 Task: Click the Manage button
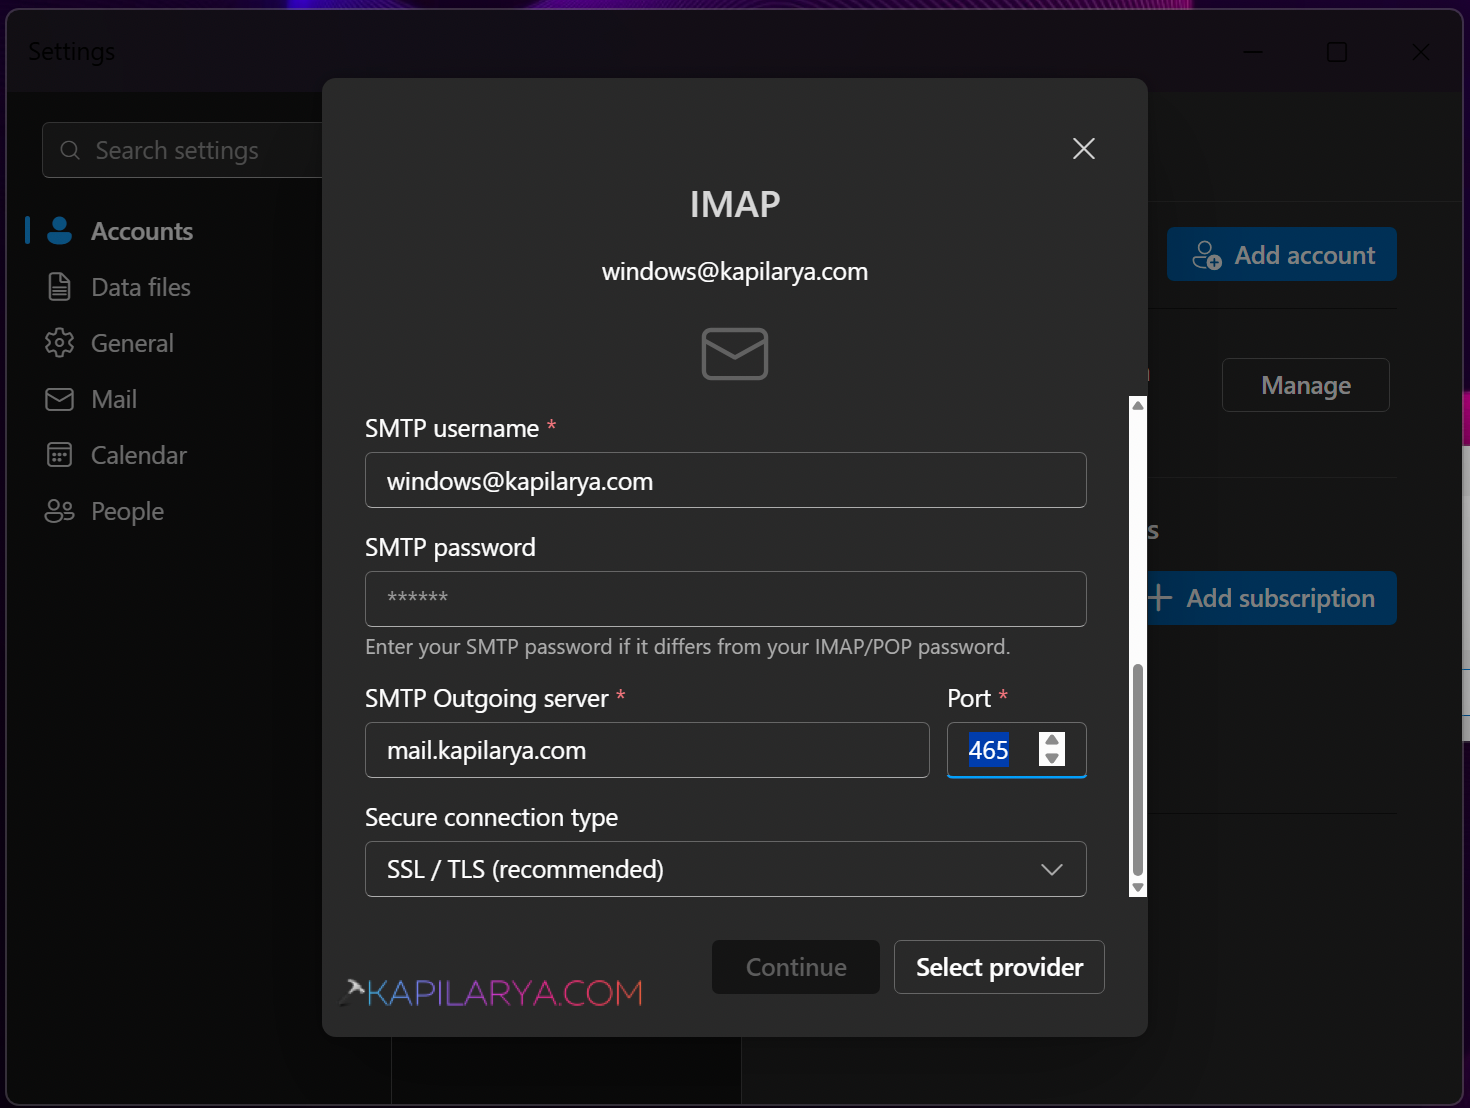(x=1306, y=385)
